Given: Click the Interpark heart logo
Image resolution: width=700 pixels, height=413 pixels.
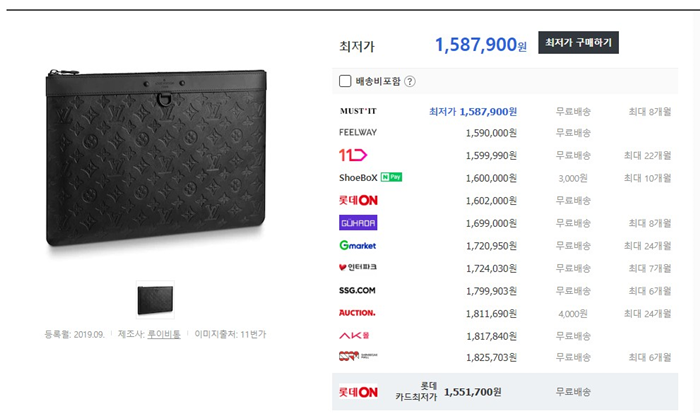Looking at the screenshot, I should [358, 267].
